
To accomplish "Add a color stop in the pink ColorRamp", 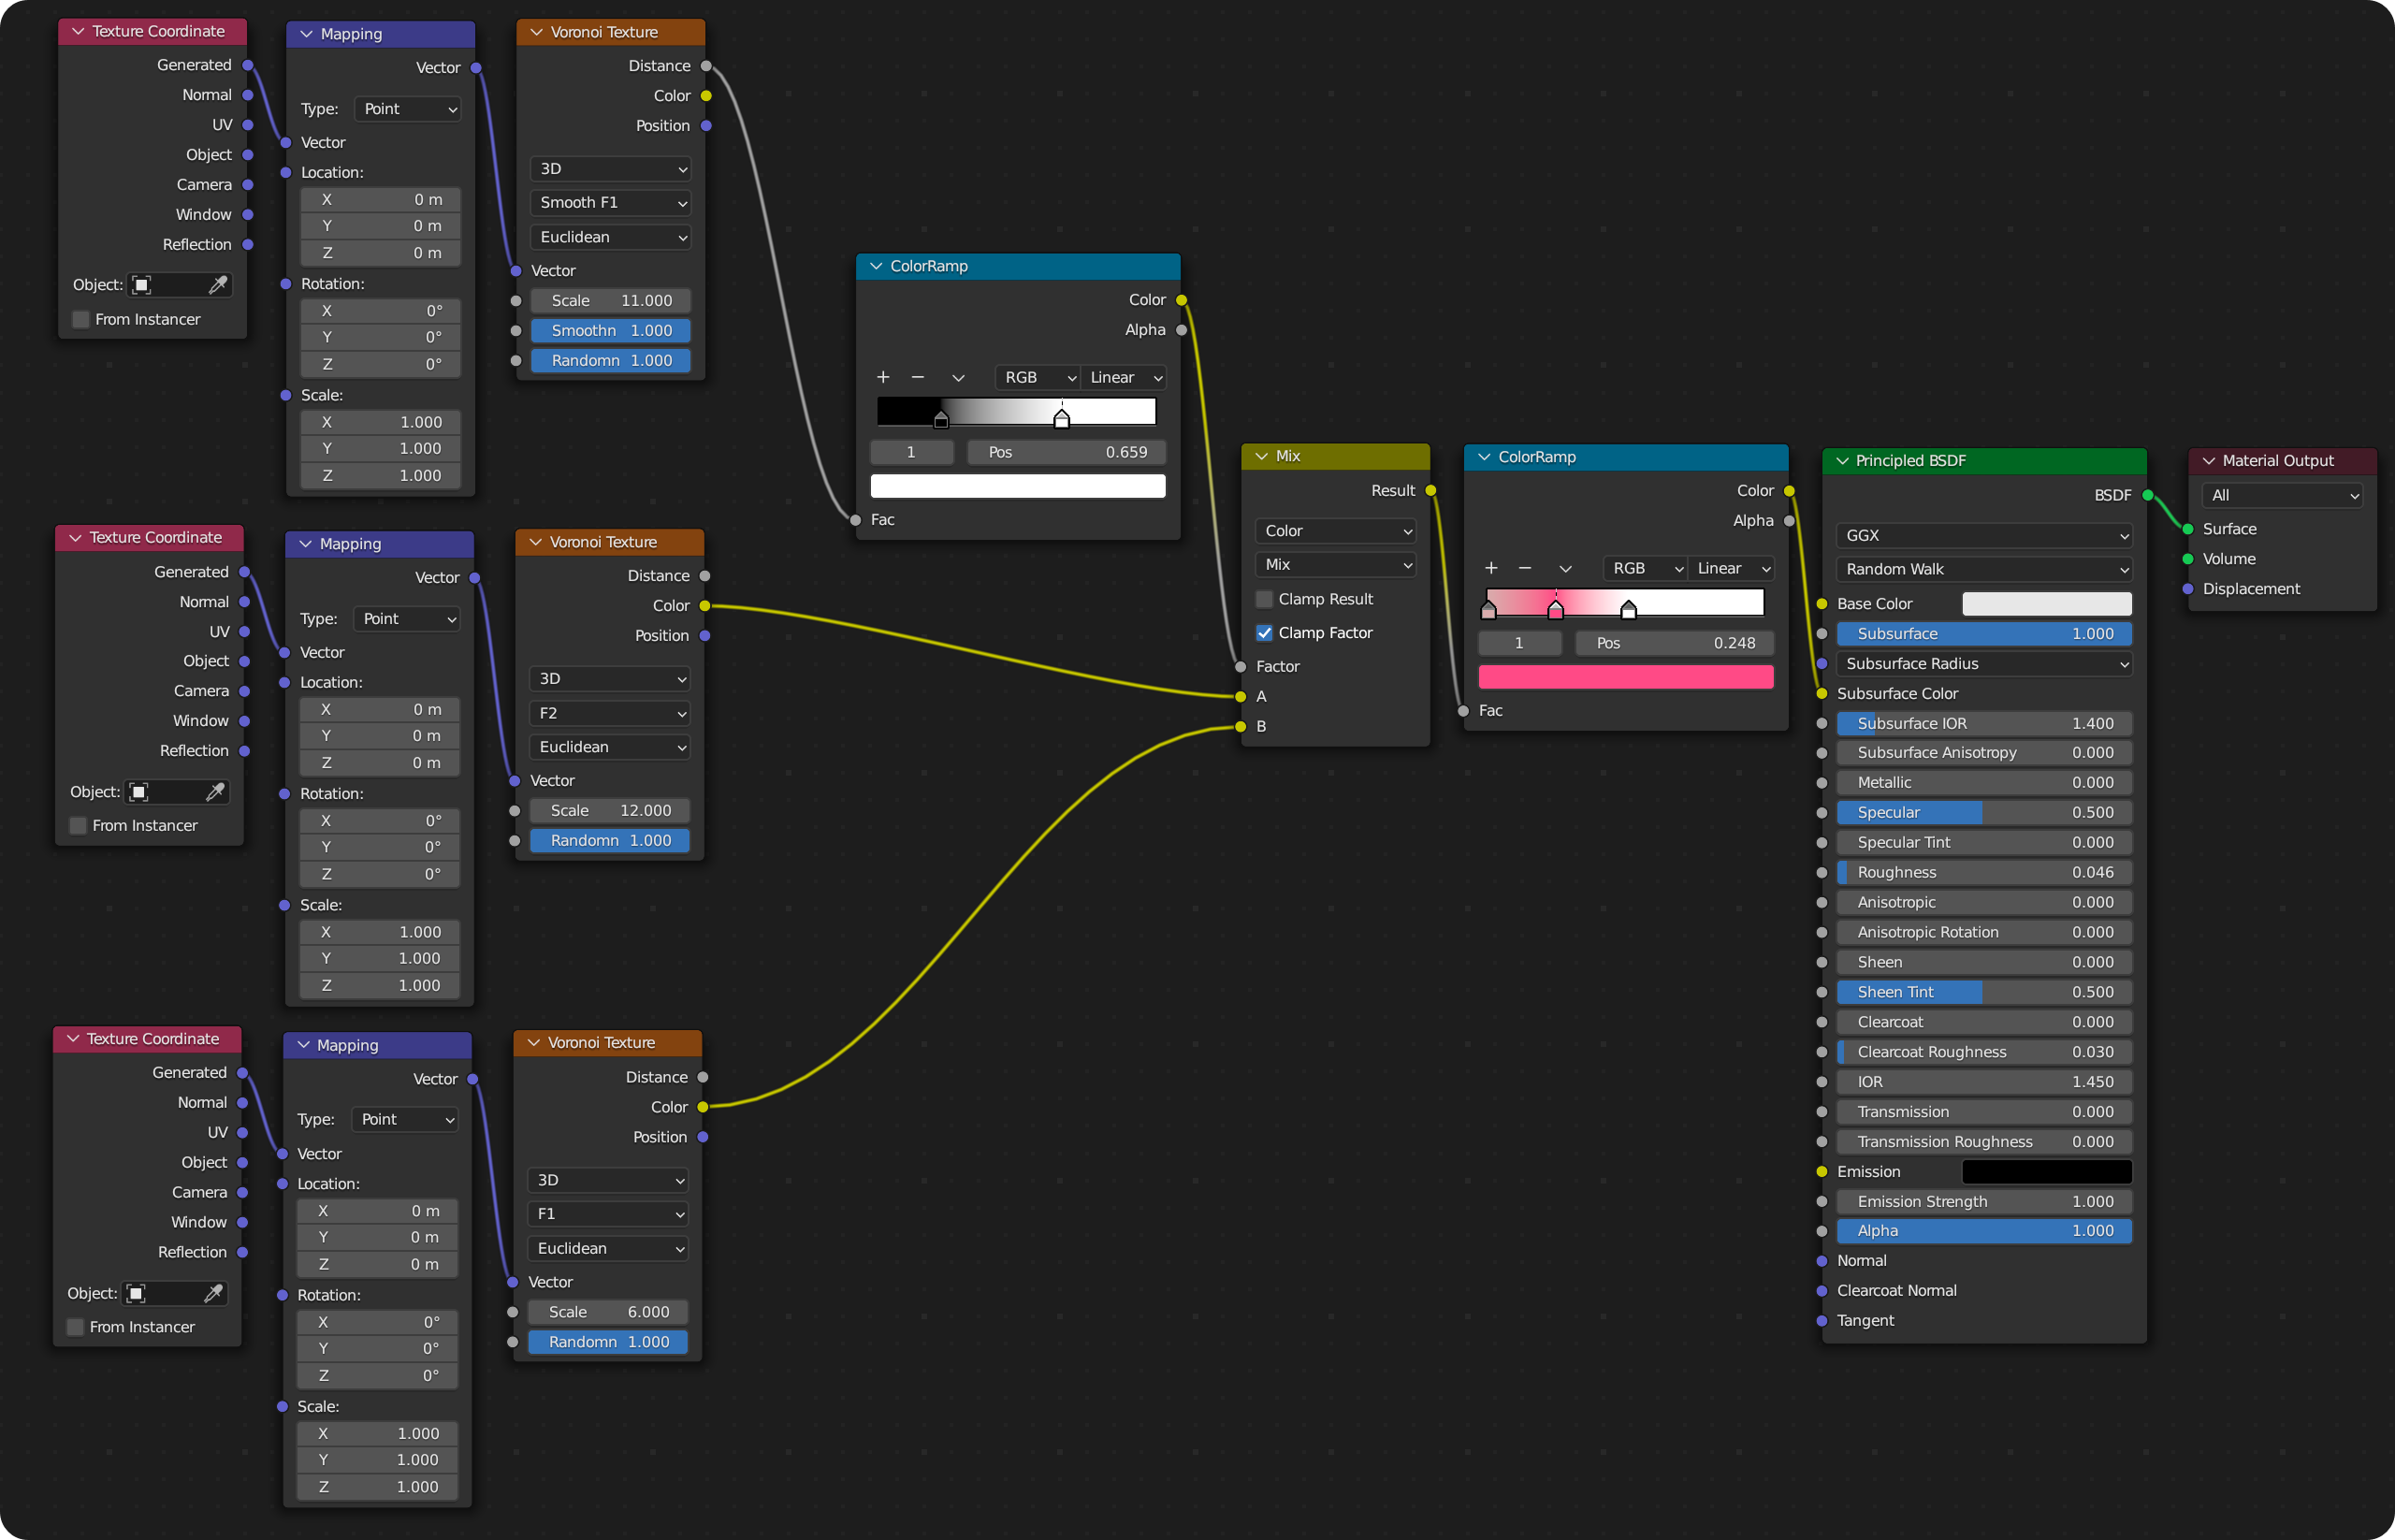I will (1491, 567).
